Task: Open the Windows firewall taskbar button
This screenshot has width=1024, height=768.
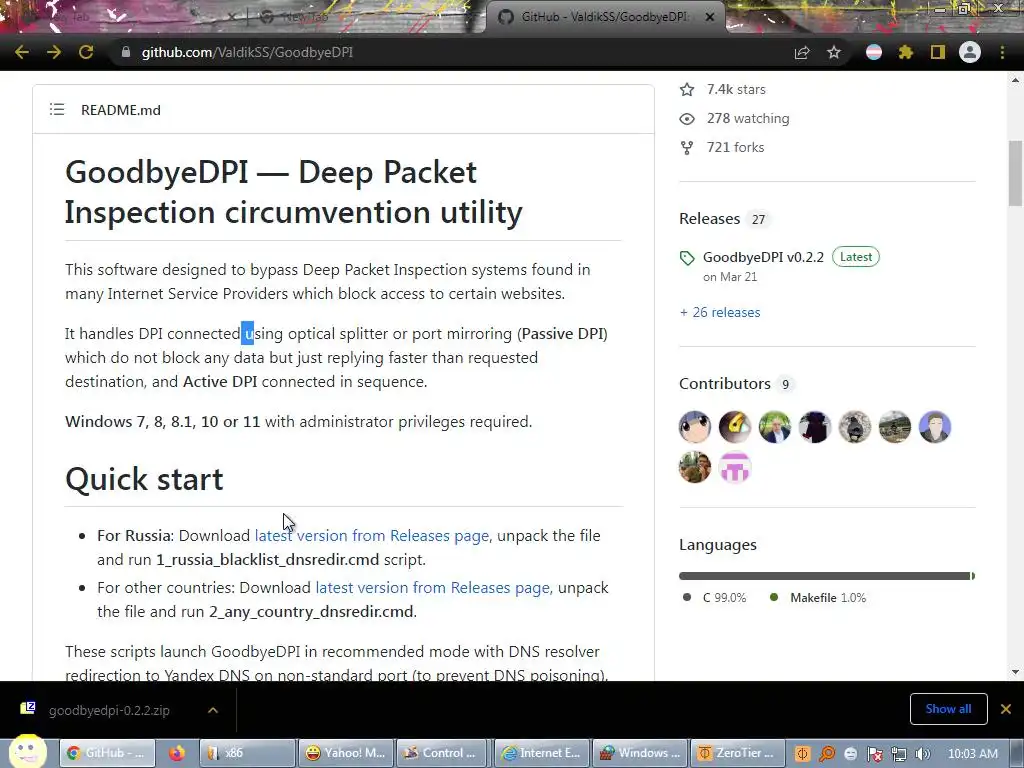Action: tap(641, 753)
